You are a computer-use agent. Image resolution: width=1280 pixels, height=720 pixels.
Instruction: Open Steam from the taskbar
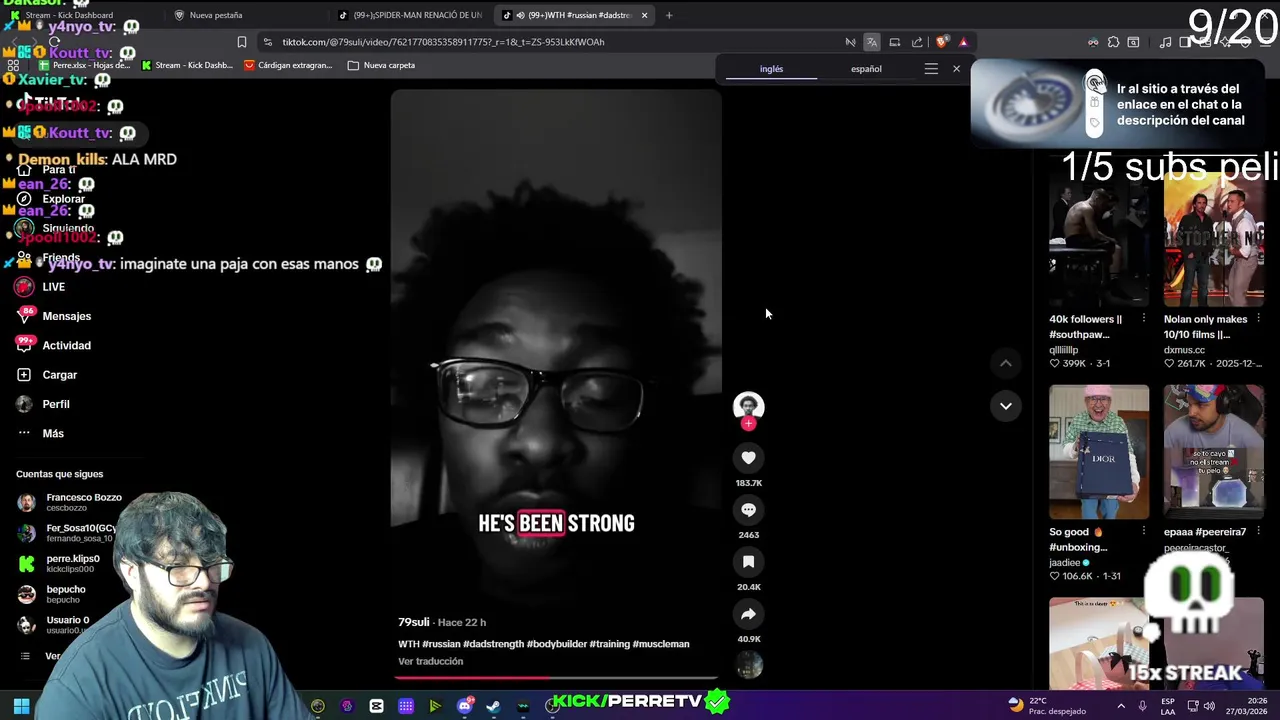493,707
